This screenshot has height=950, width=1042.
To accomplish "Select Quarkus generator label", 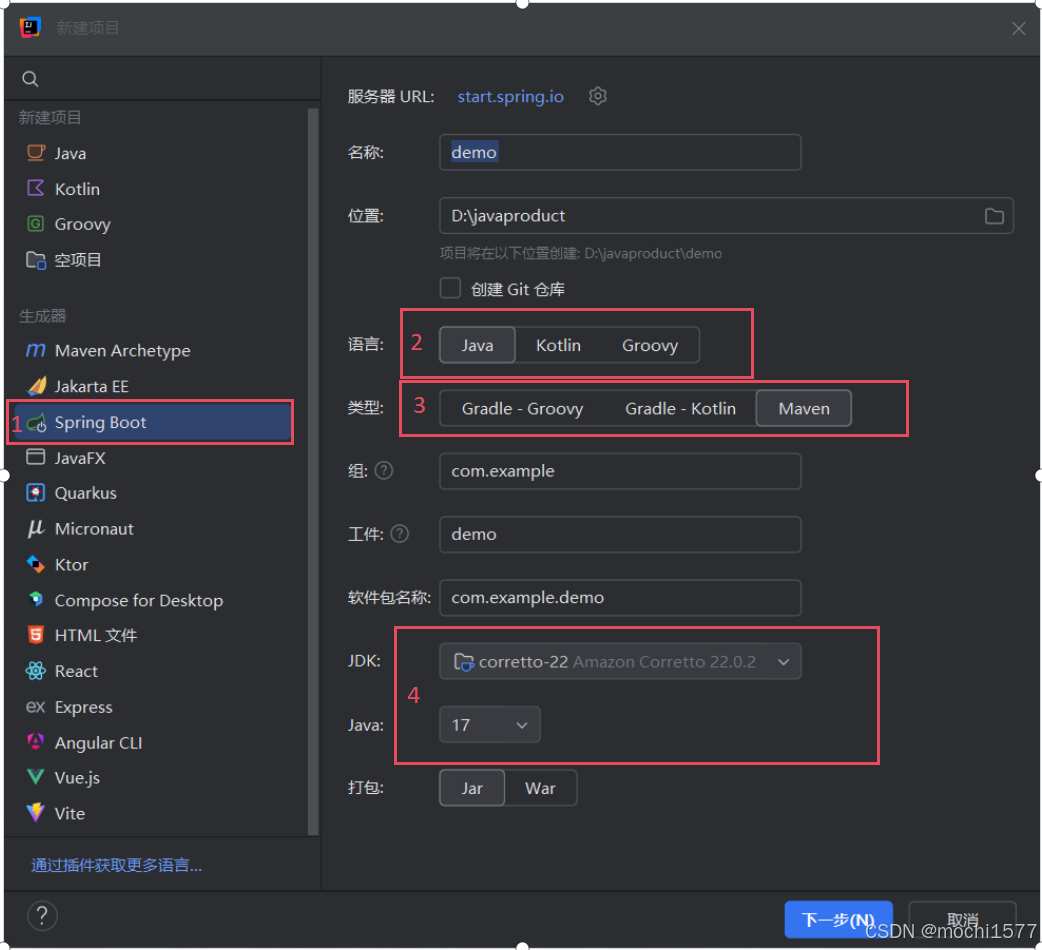I will (x=85, y=493).
